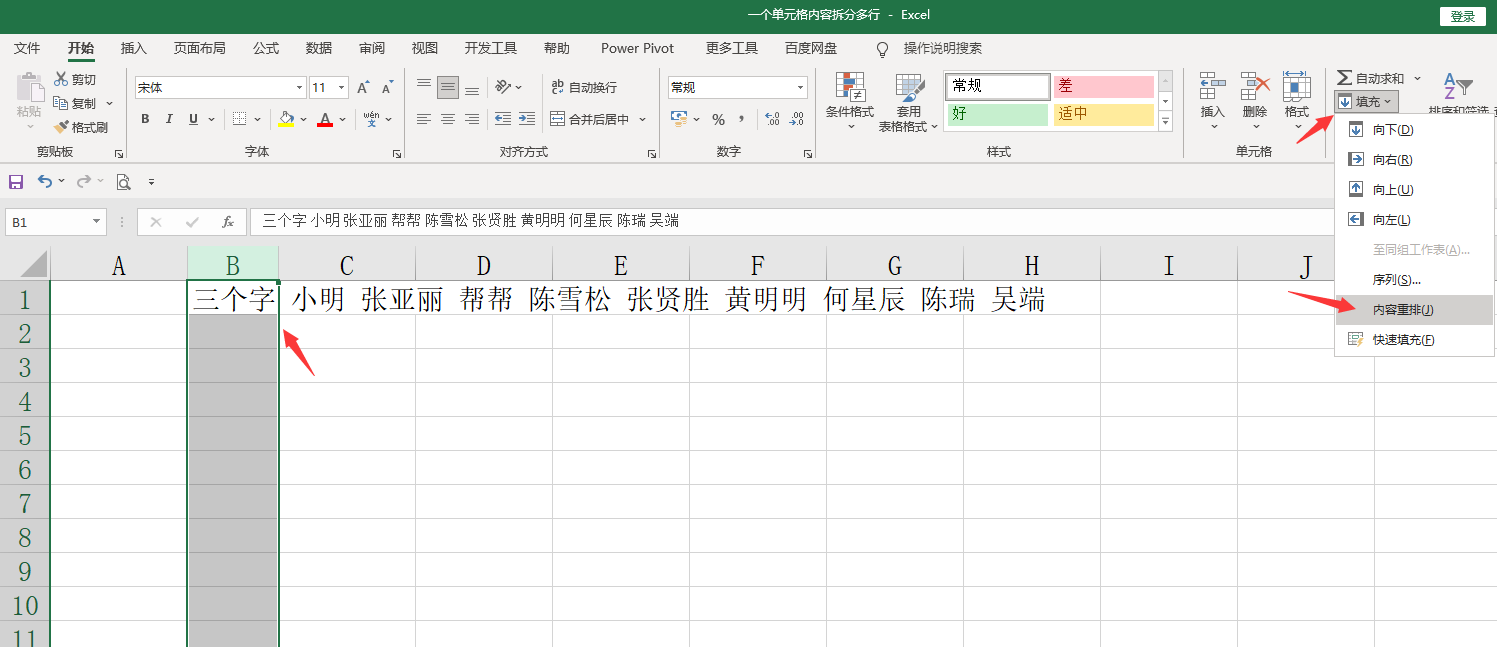
Task: Toggle bold formatting B
Action: [145, 119]
